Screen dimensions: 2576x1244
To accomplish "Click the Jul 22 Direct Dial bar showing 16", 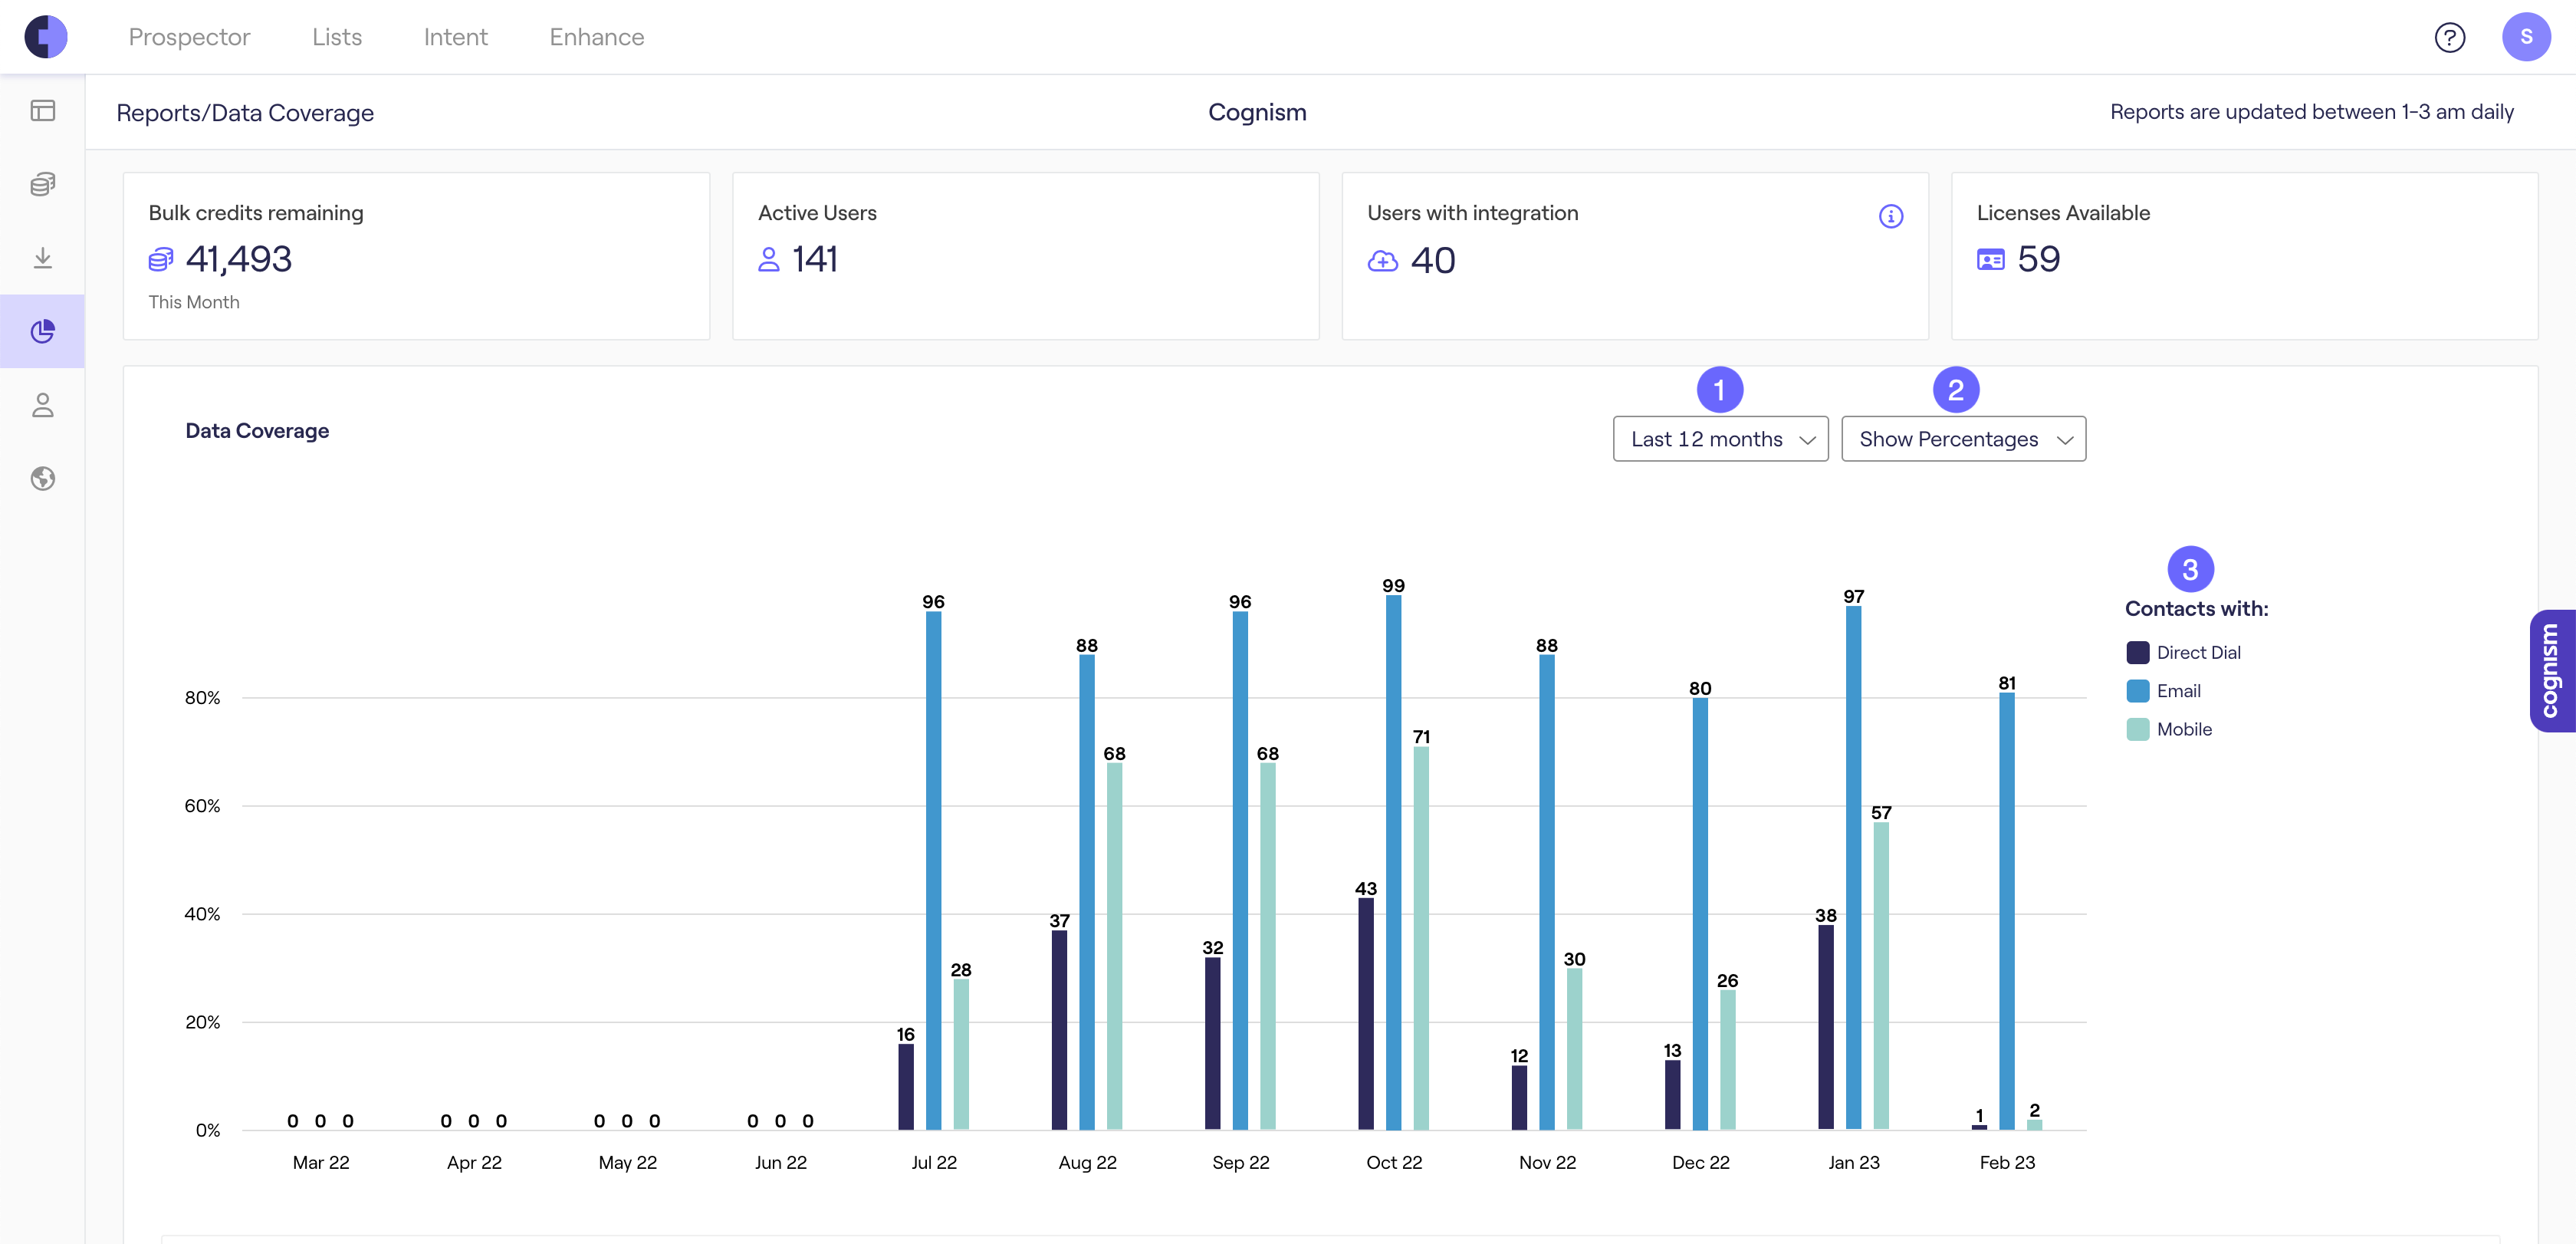I will point(905,1087).
